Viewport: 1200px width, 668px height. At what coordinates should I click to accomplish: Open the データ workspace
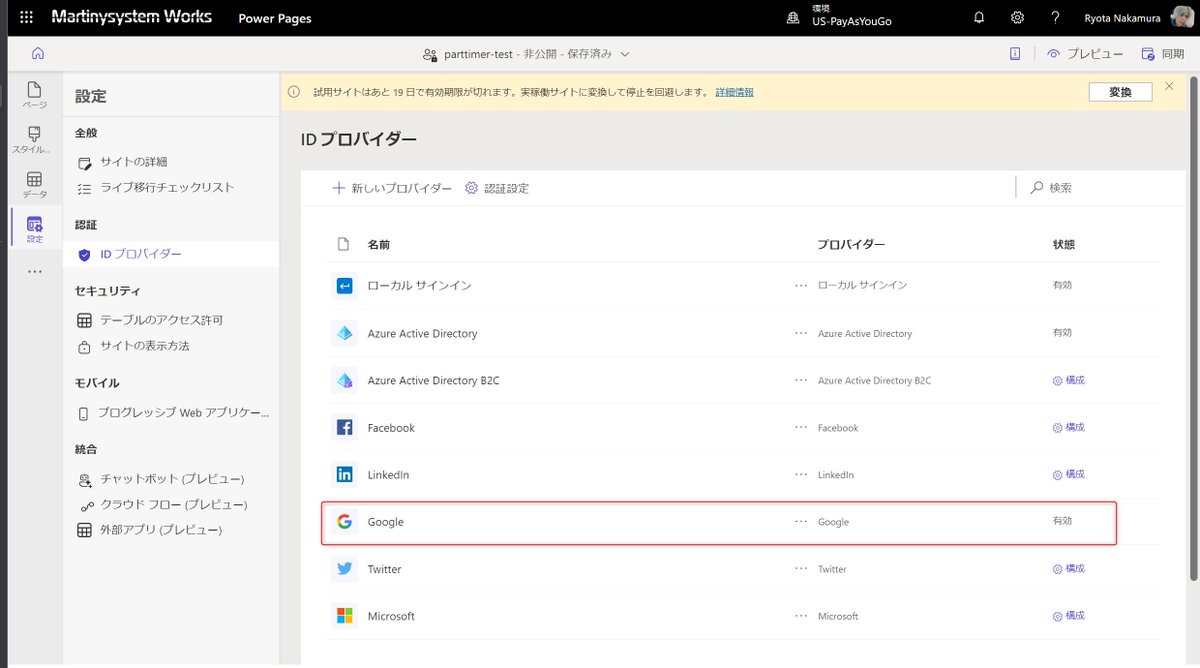point(35,185)
